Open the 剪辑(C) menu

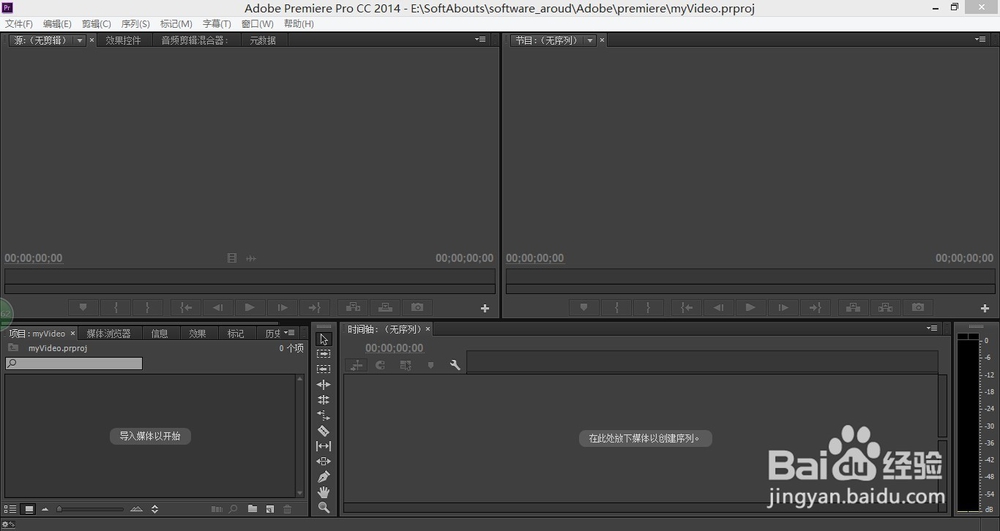coord(96,24)
